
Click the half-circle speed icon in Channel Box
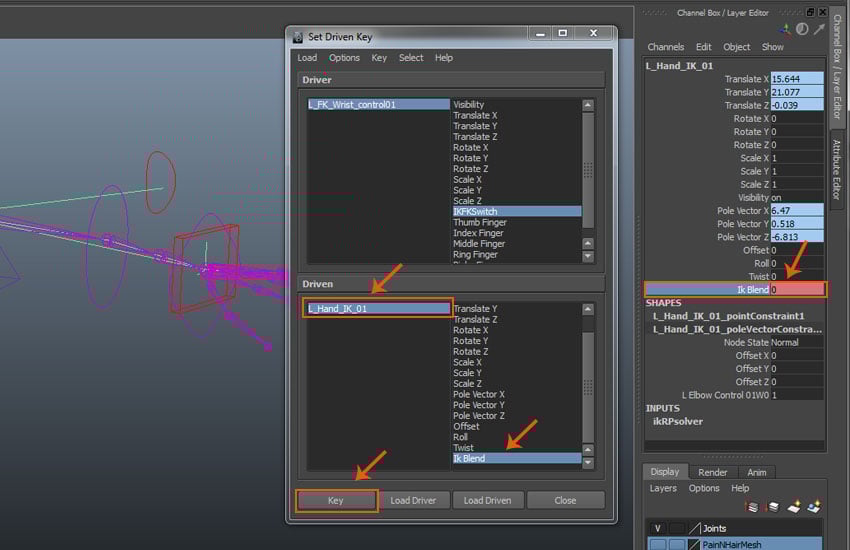[802, 29]
